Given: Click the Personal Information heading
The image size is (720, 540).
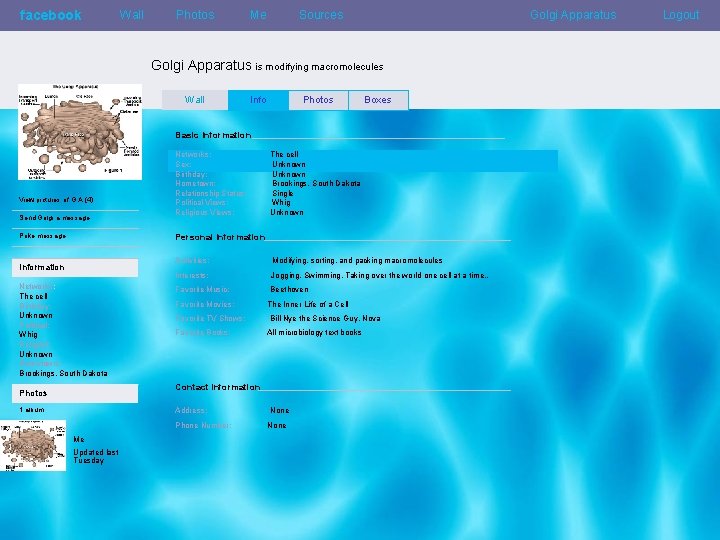Looking at the screenshot, I should 220,237.
